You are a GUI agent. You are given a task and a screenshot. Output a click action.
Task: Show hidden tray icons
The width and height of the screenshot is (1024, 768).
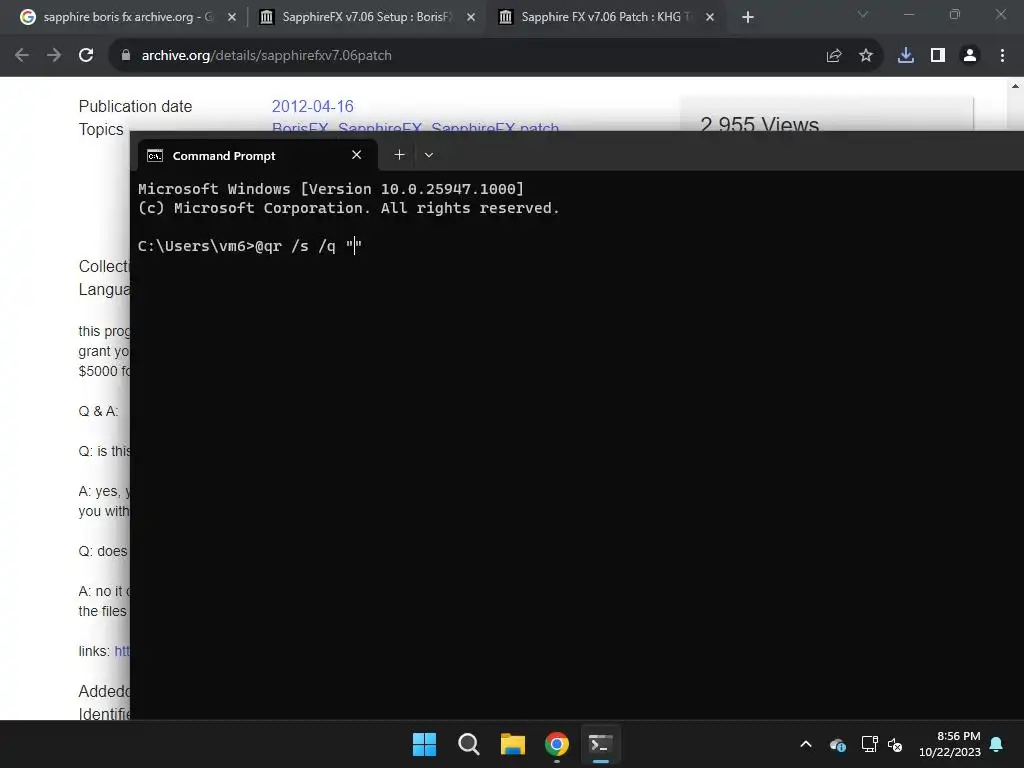tap(806, 744)
